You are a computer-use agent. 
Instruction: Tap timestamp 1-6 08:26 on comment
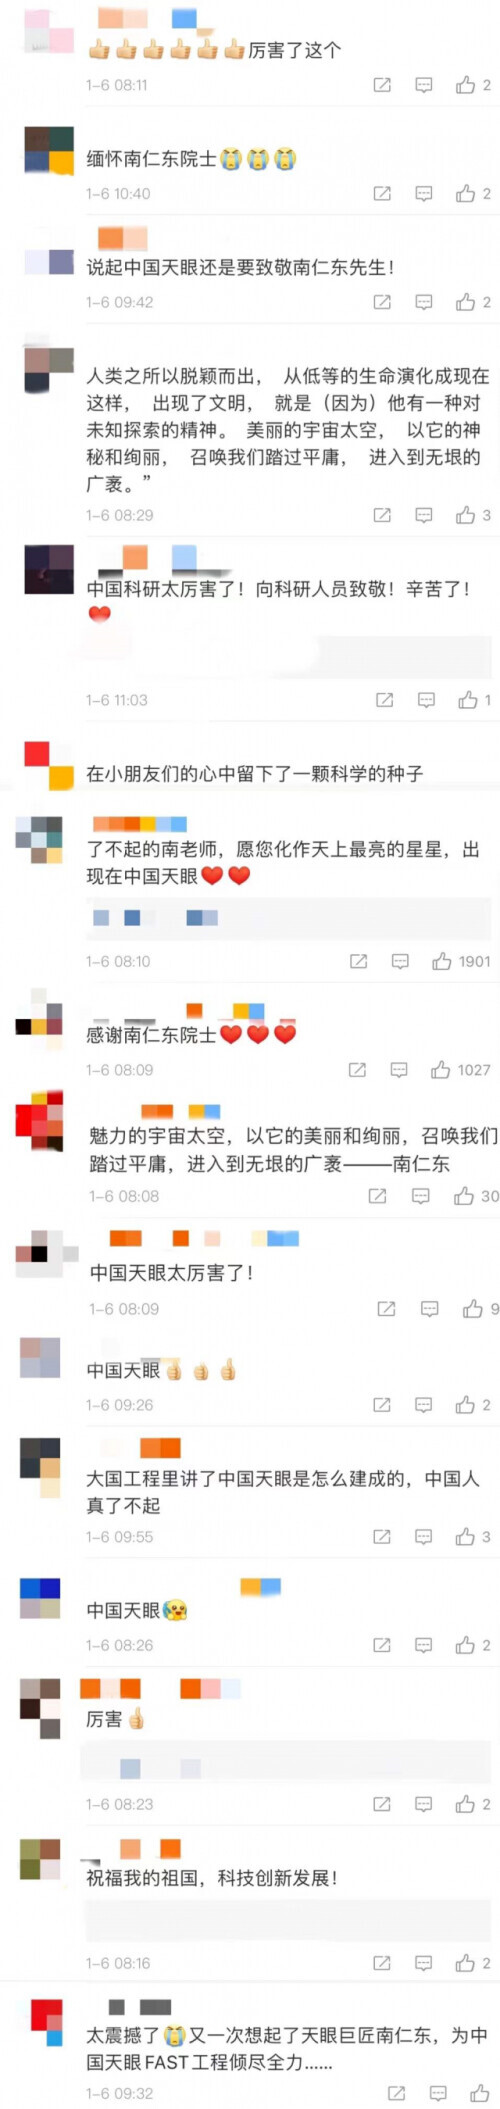pos(119,1645)
